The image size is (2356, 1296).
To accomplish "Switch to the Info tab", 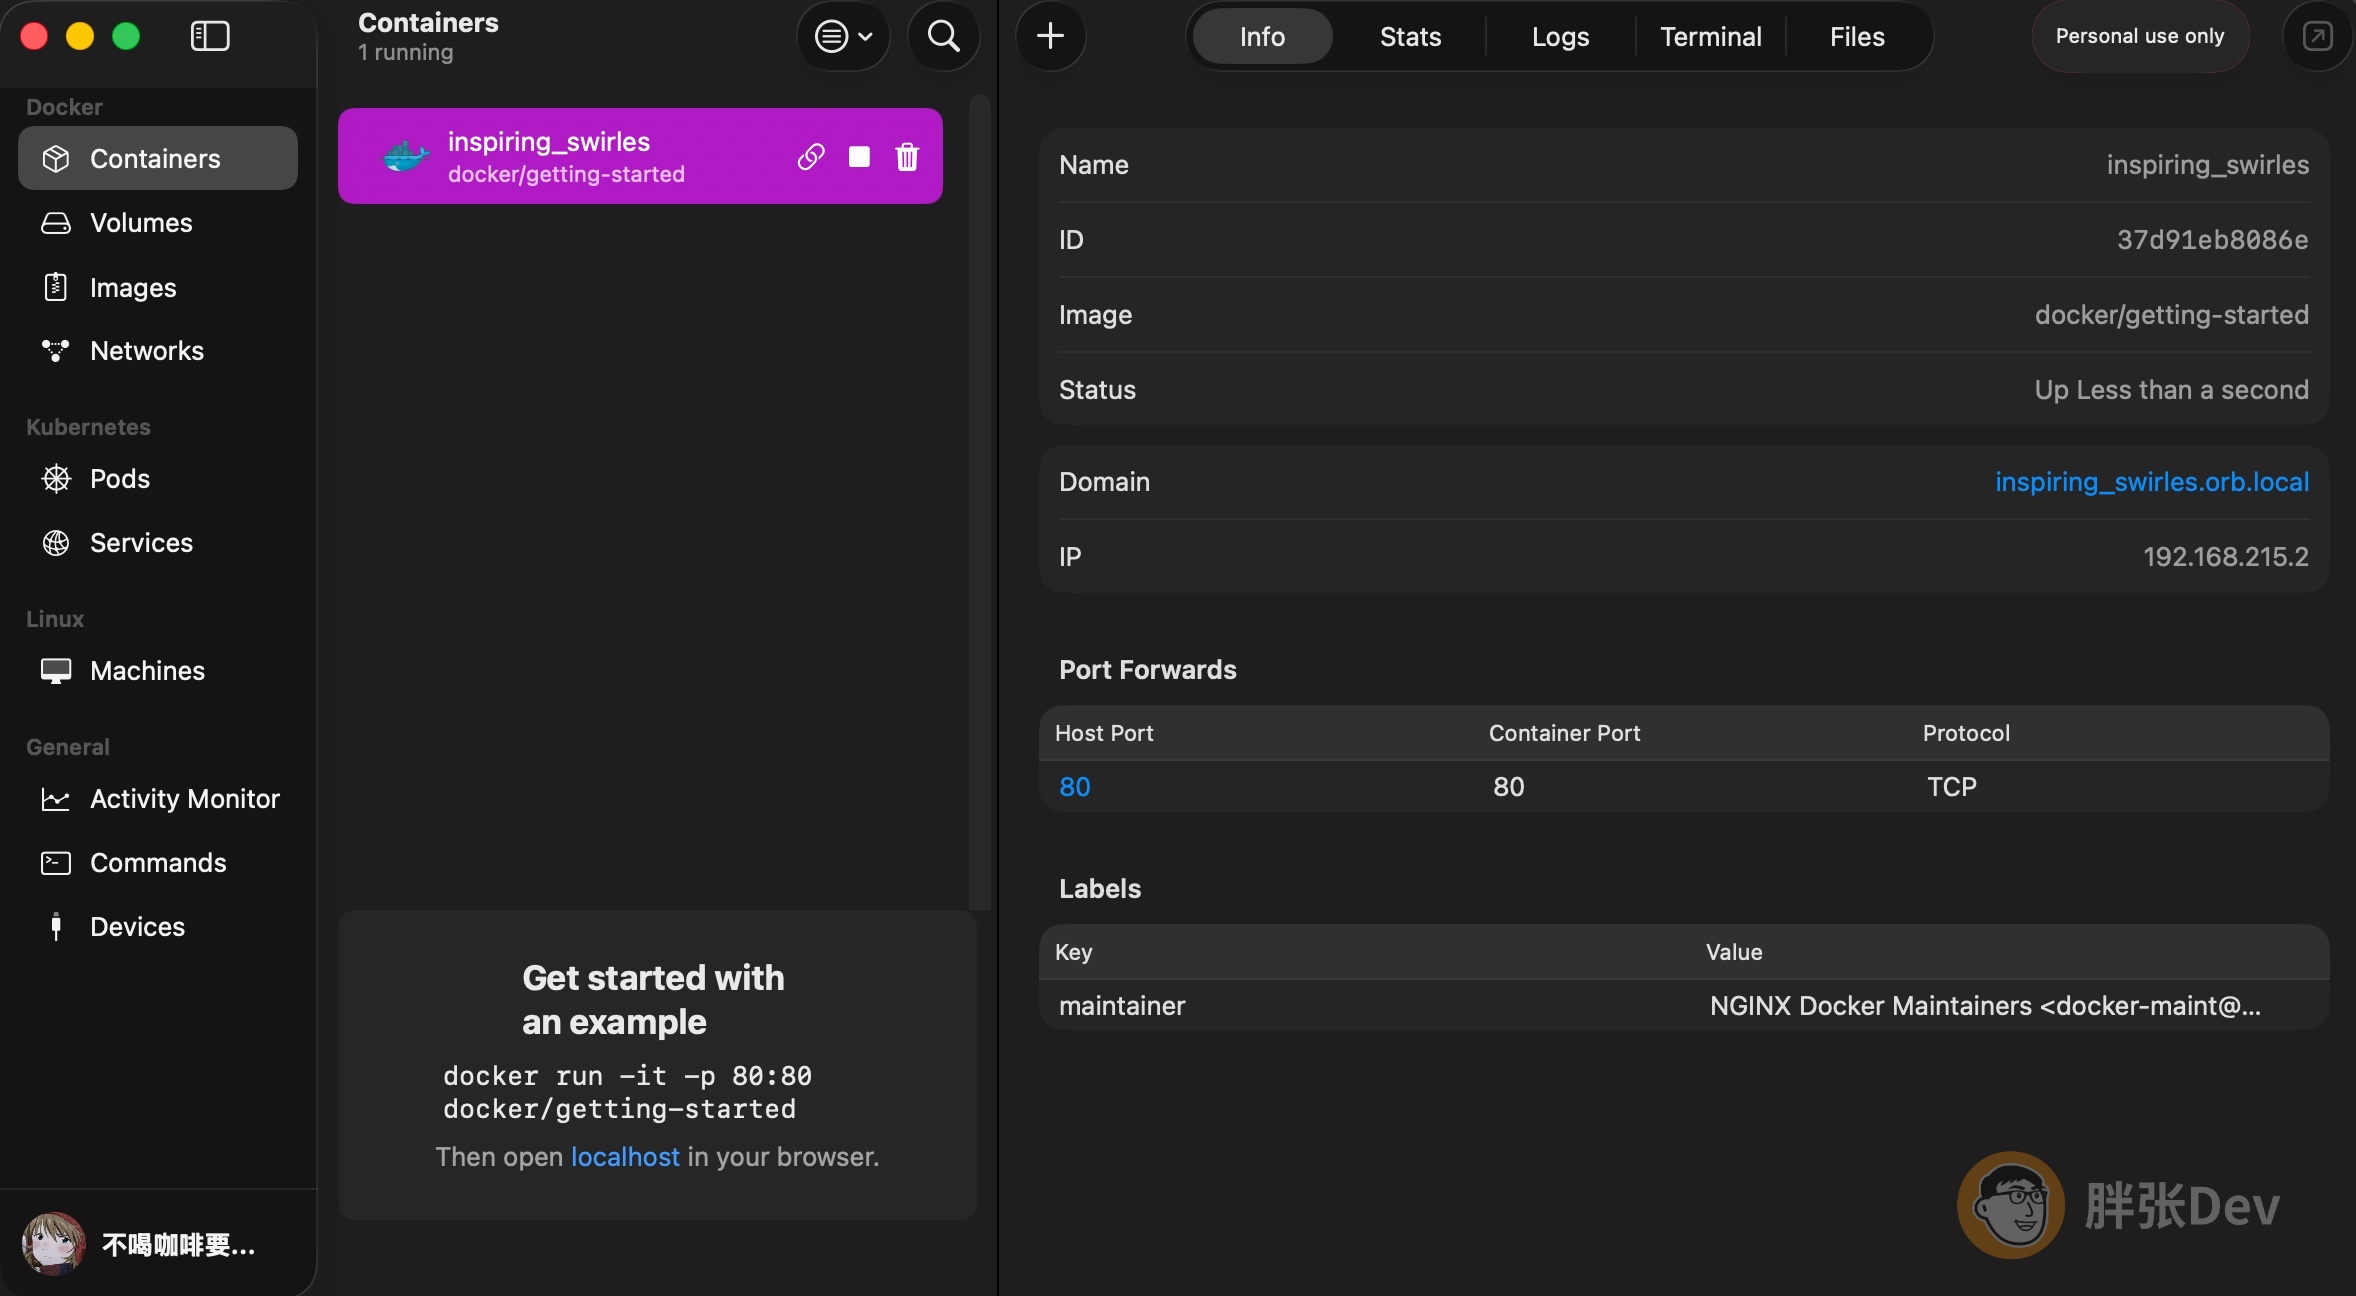I will pyautogui.click(x=1262, y=37).
